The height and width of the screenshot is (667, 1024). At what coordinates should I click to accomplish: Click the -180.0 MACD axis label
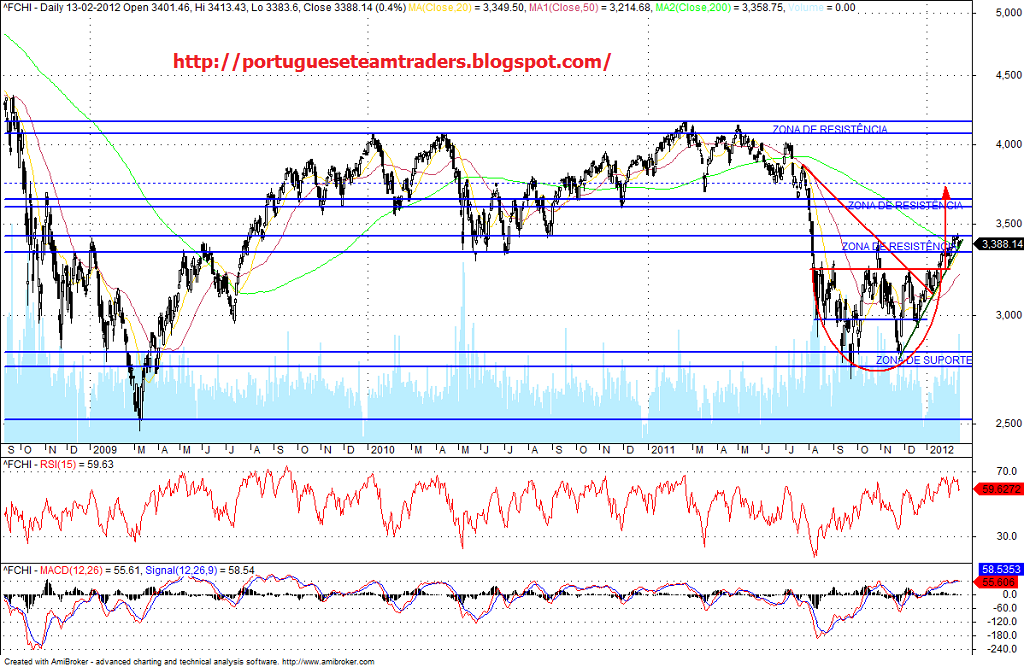click(1003, 634)
